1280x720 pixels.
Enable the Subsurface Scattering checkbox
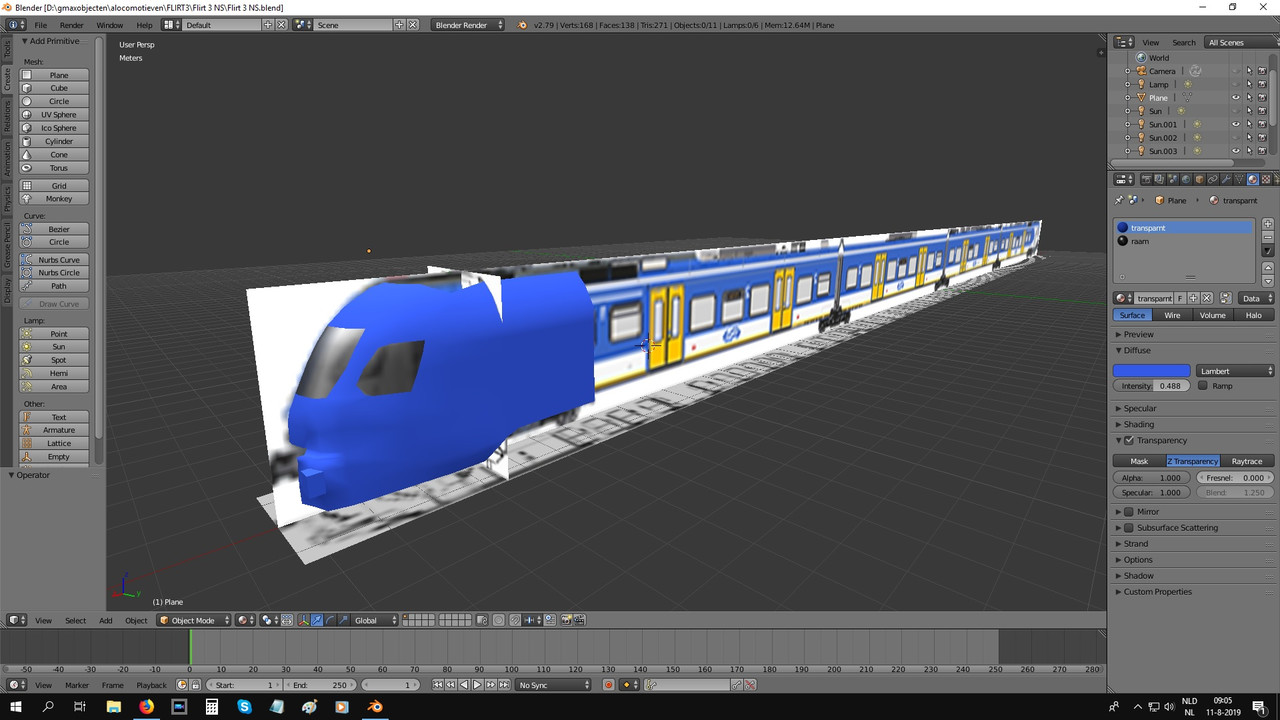pyautogui.click(x=1129, y=528)
